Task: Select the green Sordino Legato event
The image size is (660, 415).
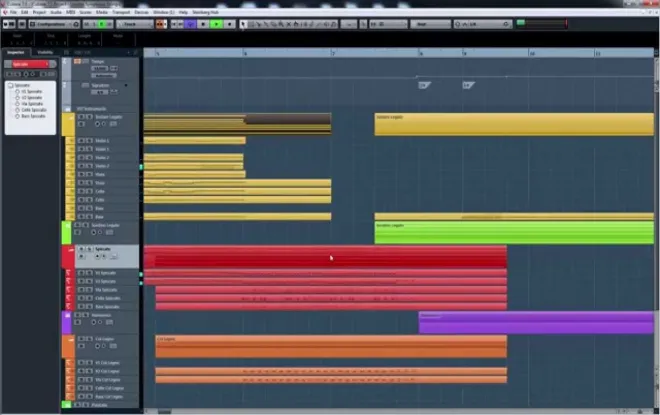Action: click(514, 233)
